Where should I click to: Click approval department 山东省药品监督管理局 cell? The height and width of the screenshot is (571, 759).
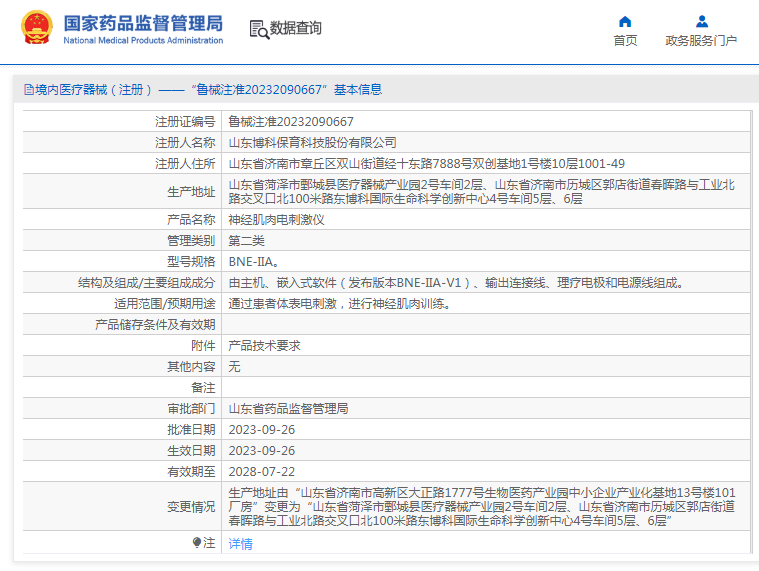click(288, 408)
